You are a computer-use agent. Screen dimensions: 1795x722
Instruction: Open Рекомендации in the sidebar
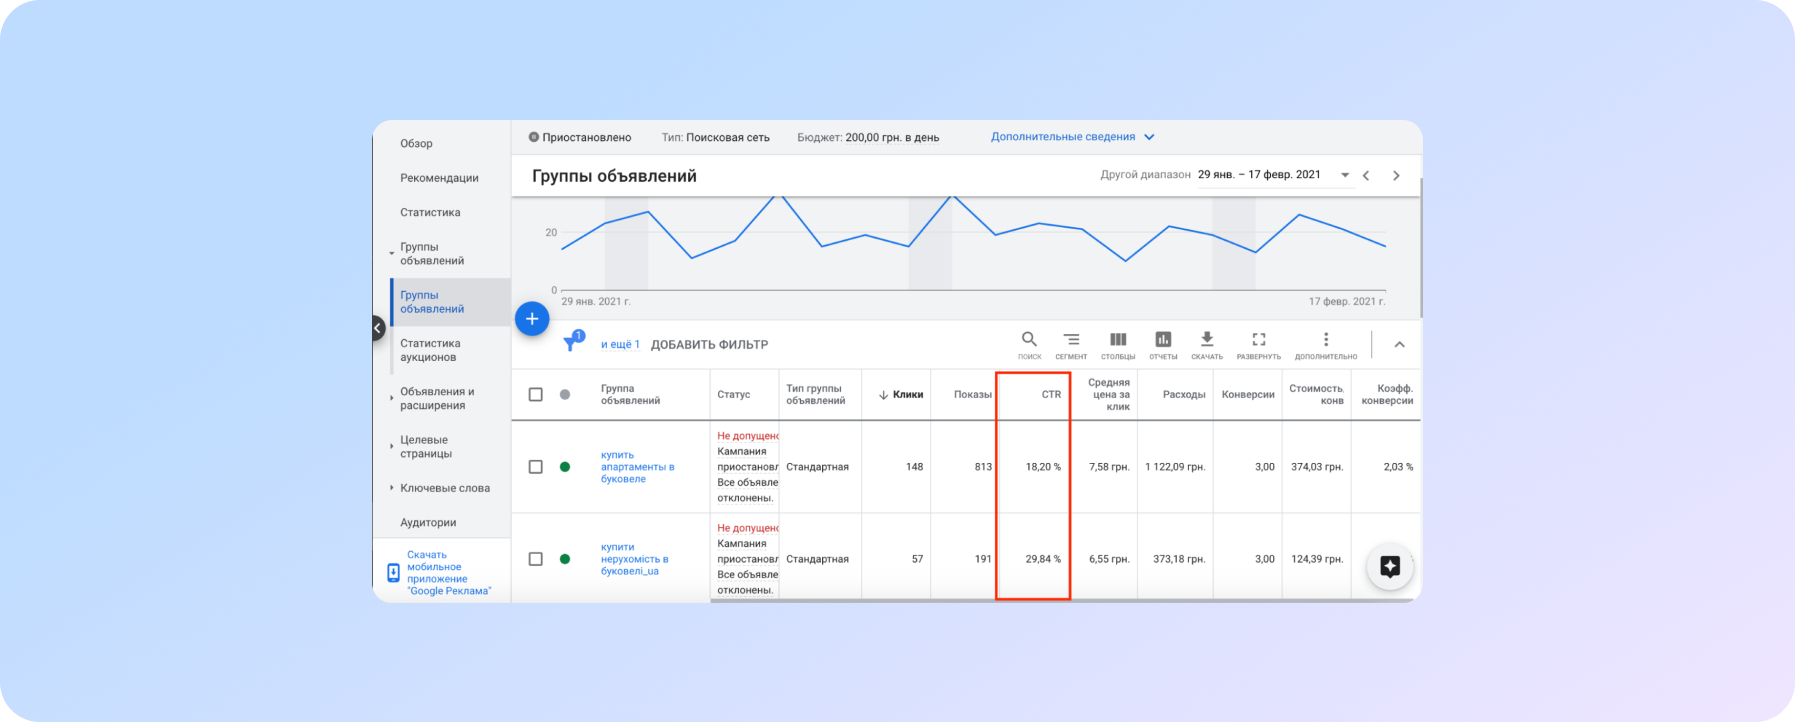coord(439,178)
